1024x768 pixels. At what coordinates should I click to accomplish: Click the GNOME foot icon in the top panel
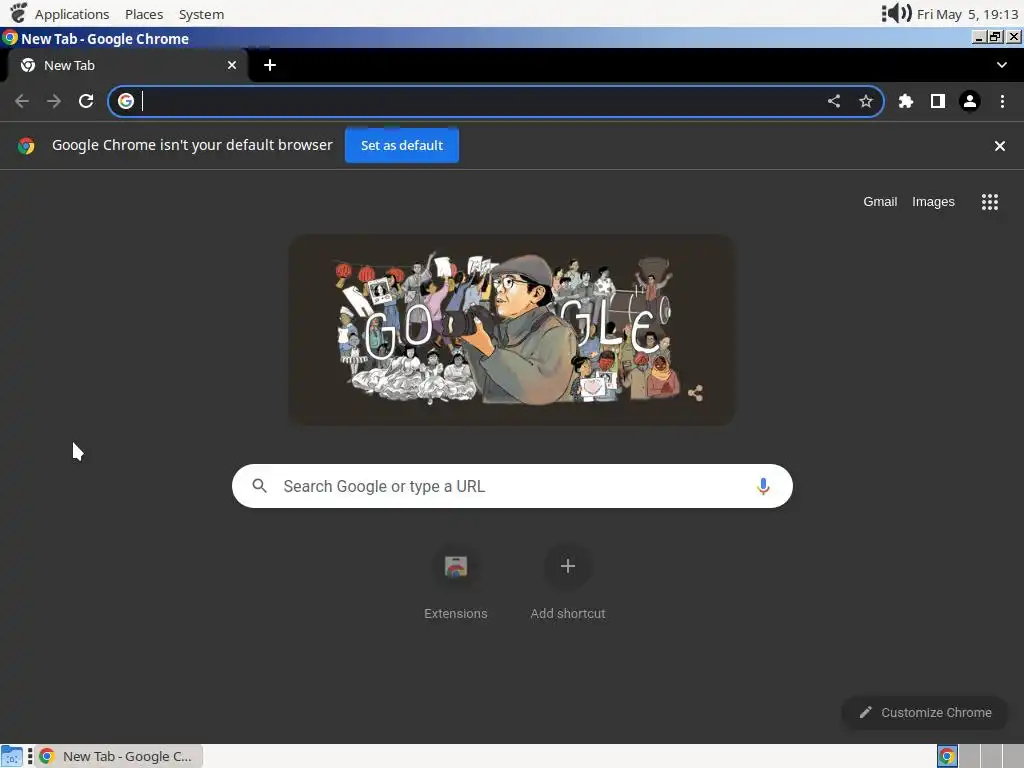[x=18, y=12]
